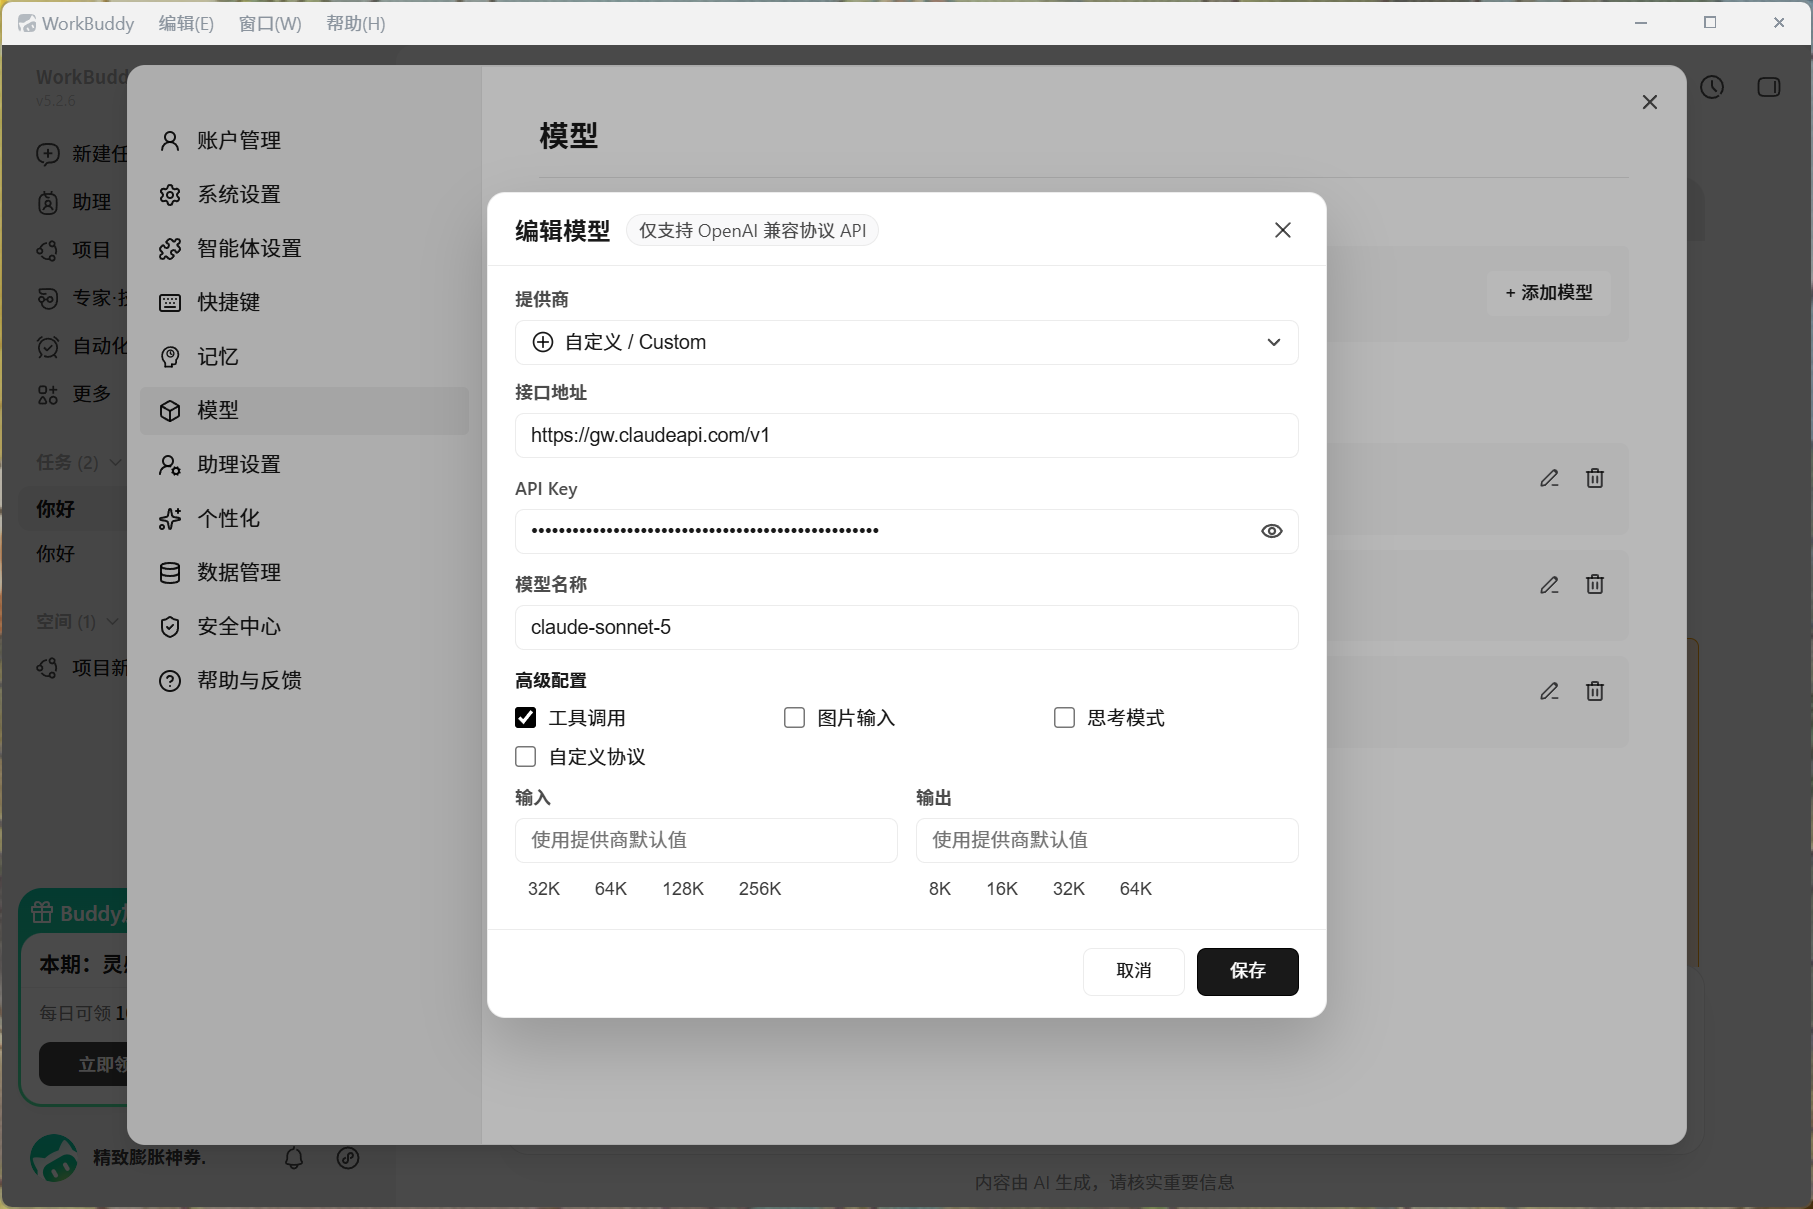This screenshot has height=1209, width=1813.
Task: Expand the 空间 (1) section chevron
Action: pos(113,621)
